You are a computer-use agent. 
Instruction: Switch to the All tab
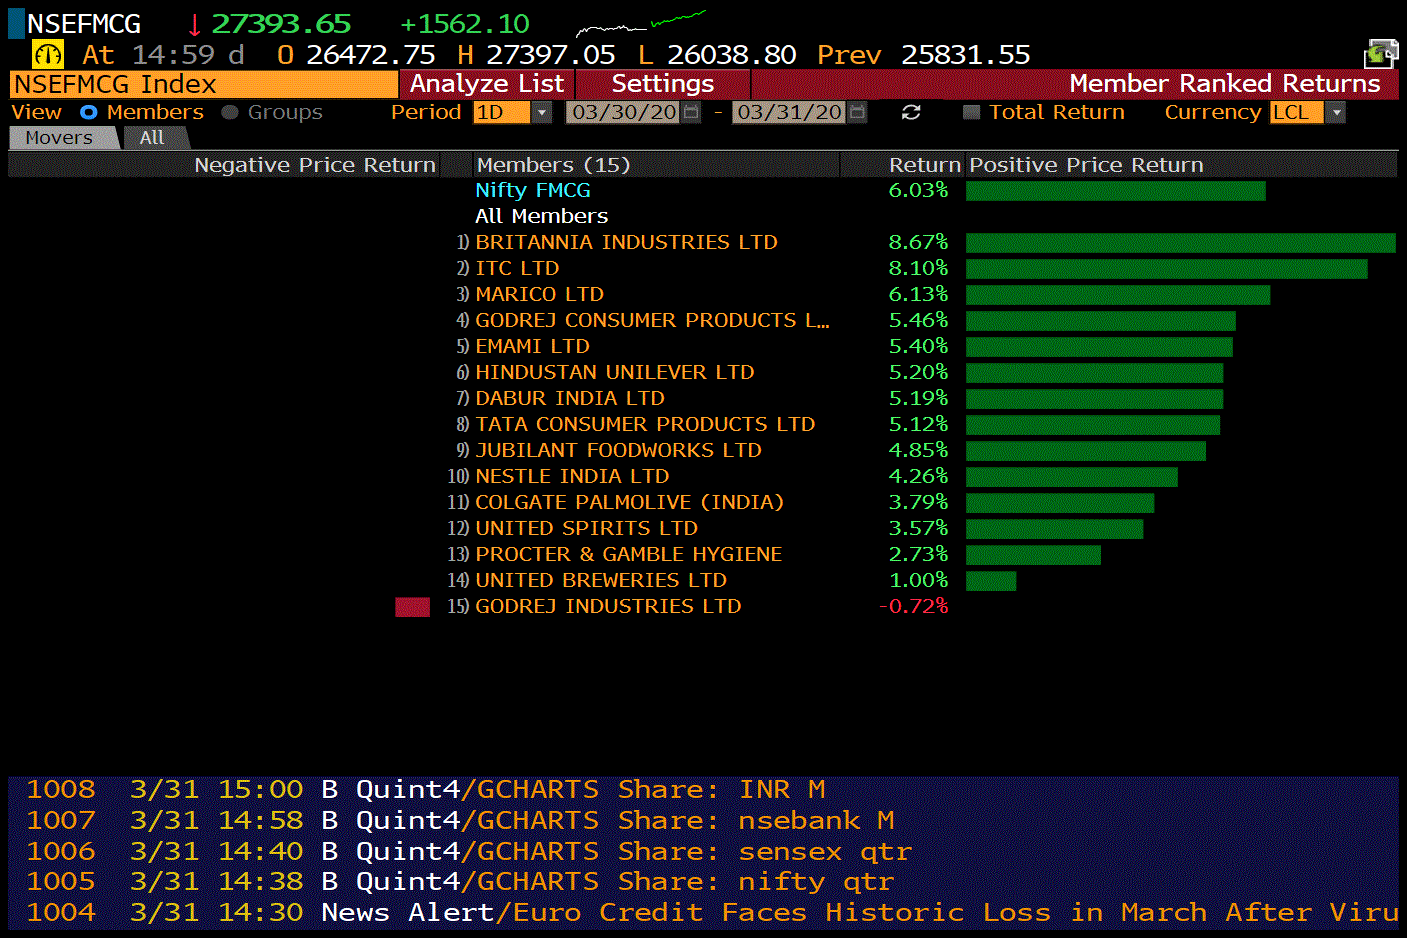click(x=152, y=138)
